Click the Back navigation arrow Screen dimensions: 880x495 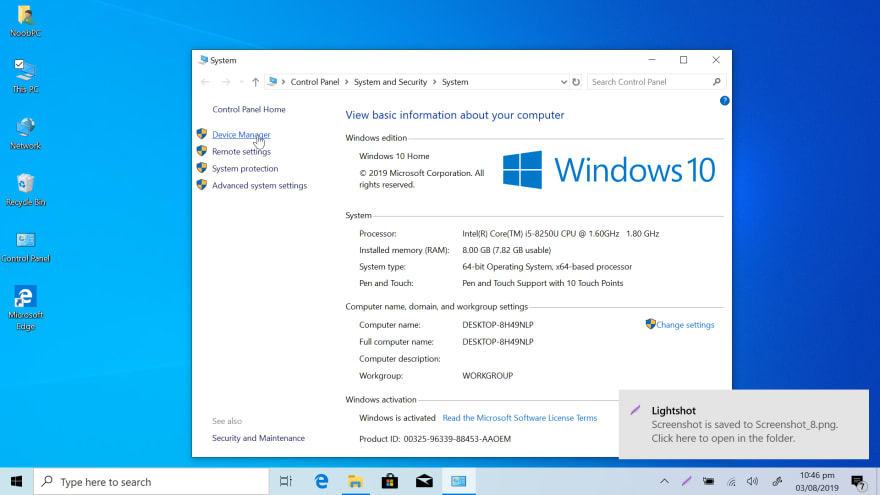point(205,82)
